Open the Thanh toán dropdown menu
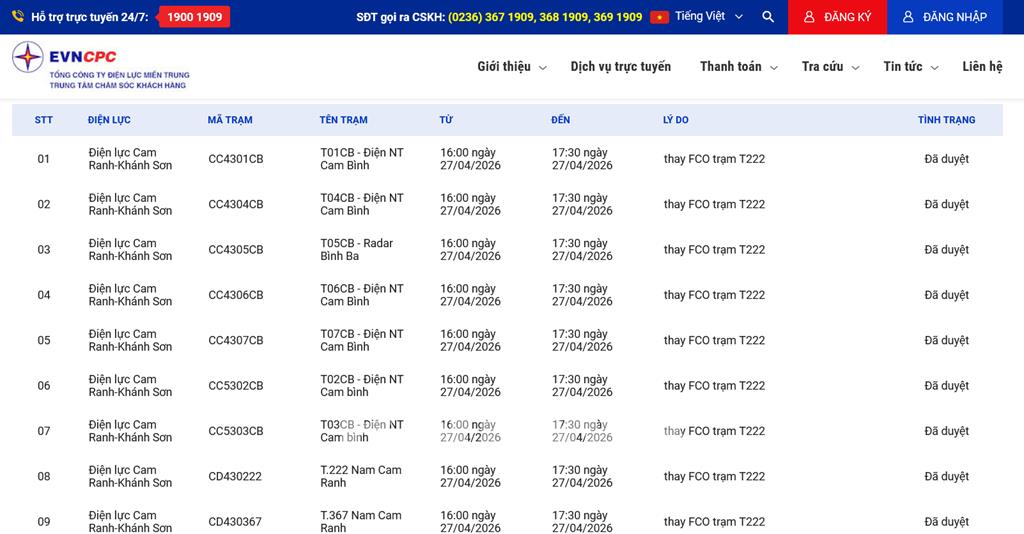The height and width of the screenshot is (534, 1024). pyautogui.click(x=737, y=67)
